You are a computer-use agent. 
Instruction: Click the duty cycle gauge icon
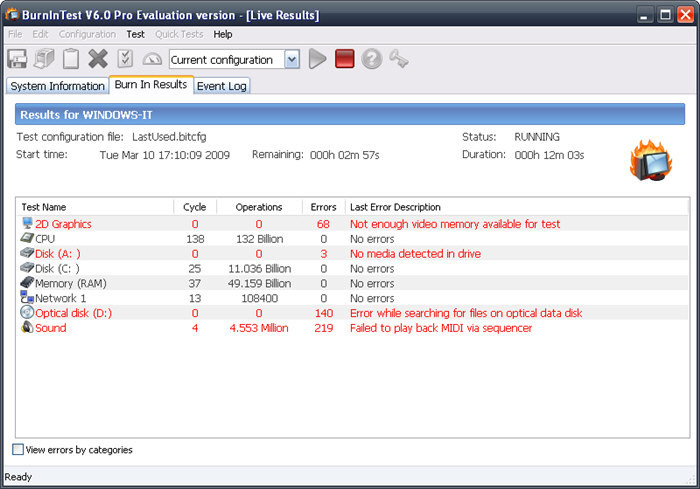point(152,59)
